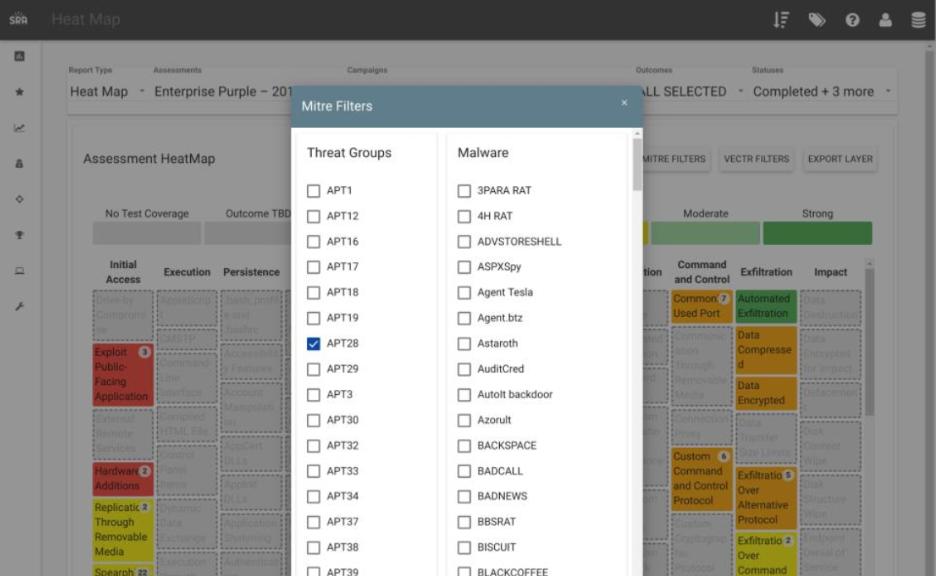Image resolution: width=936 pixels, height=576 pixels.
Task: Open the line graph sidebar icon
Action: pyautogui.click(x=20, y=128)
